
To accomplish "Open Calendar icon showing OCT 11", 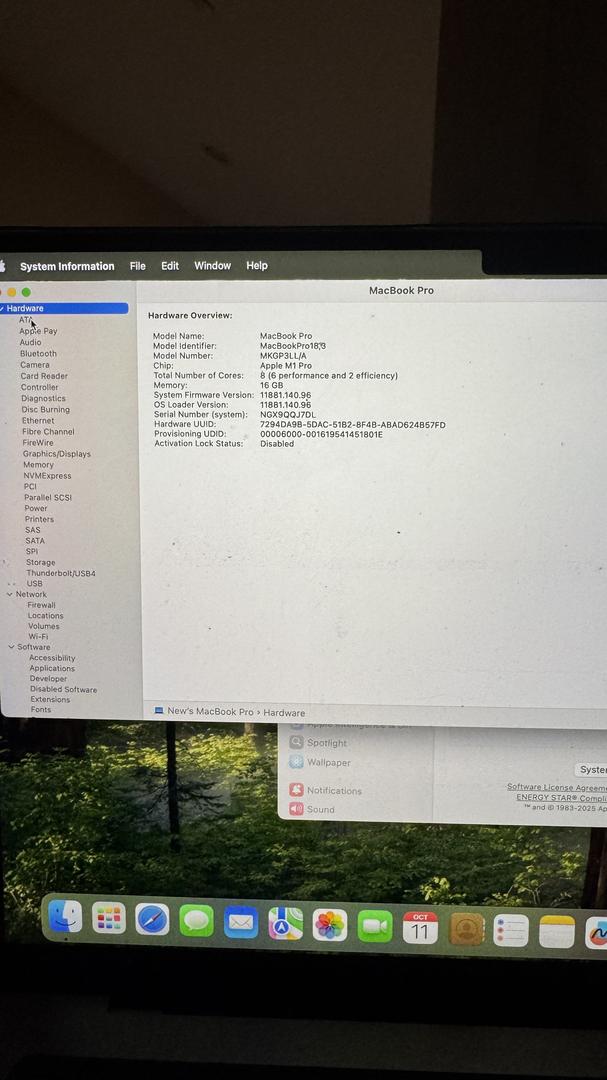I will (x=420, y=928).
